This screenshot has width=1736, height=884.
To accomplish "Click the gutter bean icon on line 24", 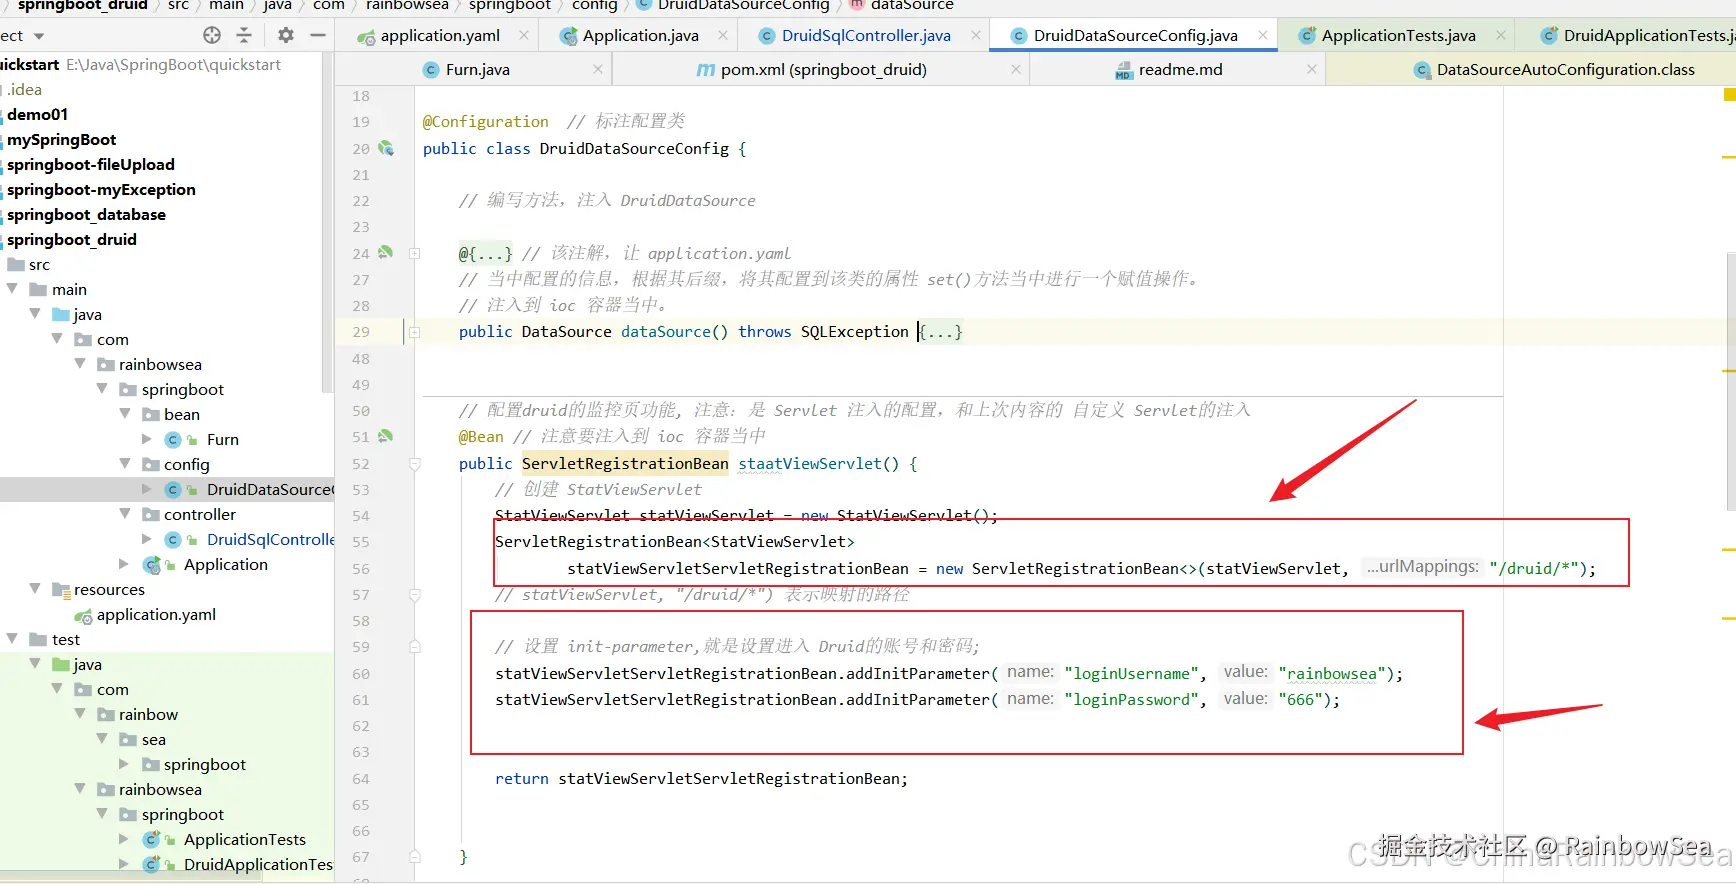I will click(x=385, y=253).
